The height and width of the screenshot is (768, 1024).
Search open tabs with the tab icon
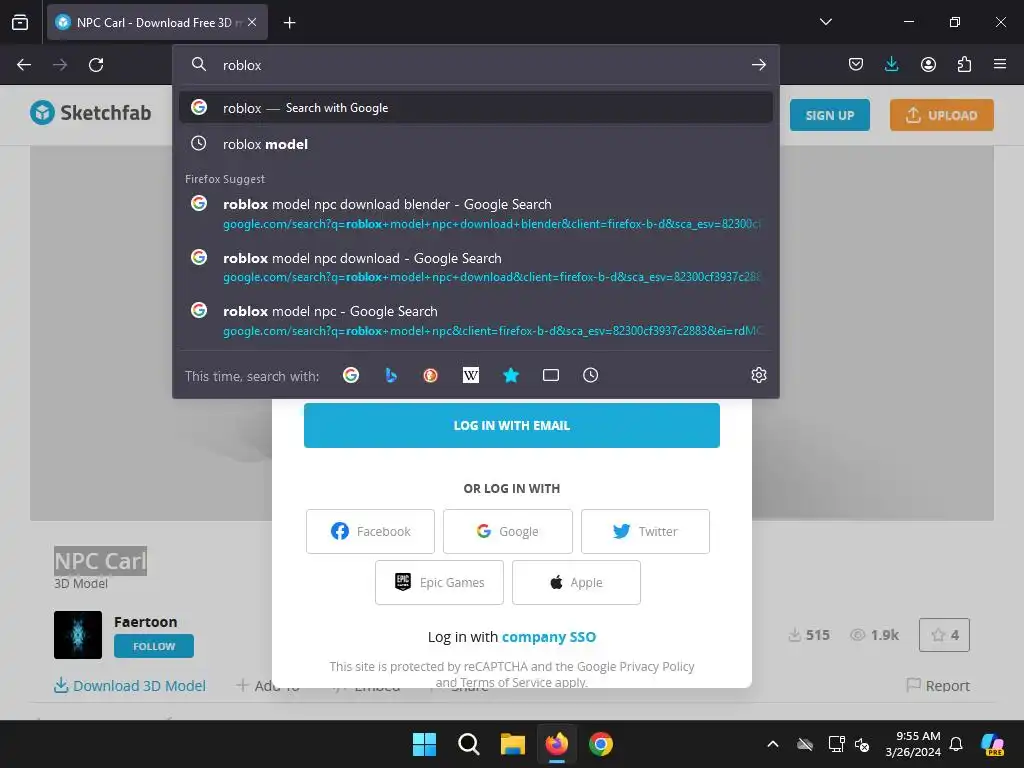click(x=551, y=376)
